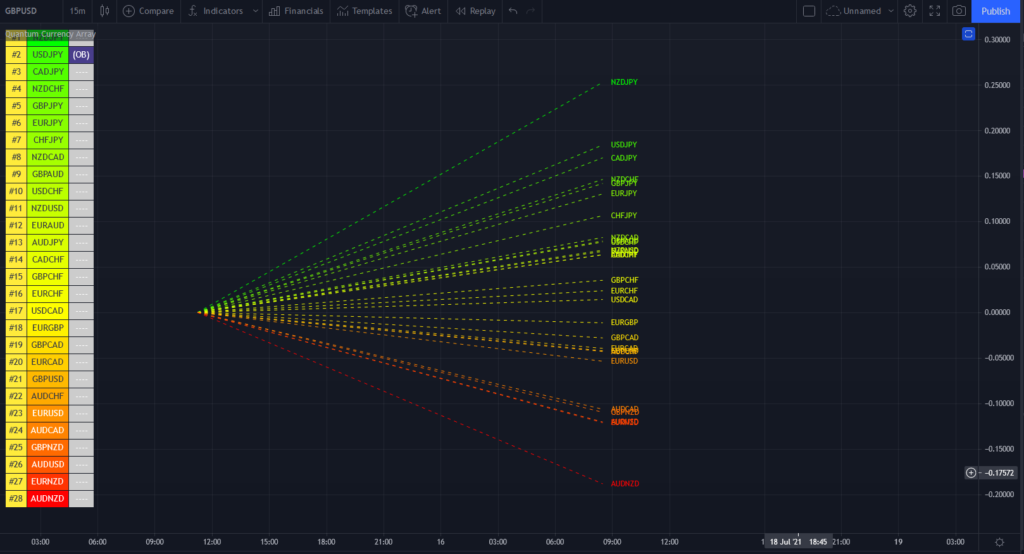
Task: Select the NZDCHF cell in the ranking
Action: coord(48,89)
